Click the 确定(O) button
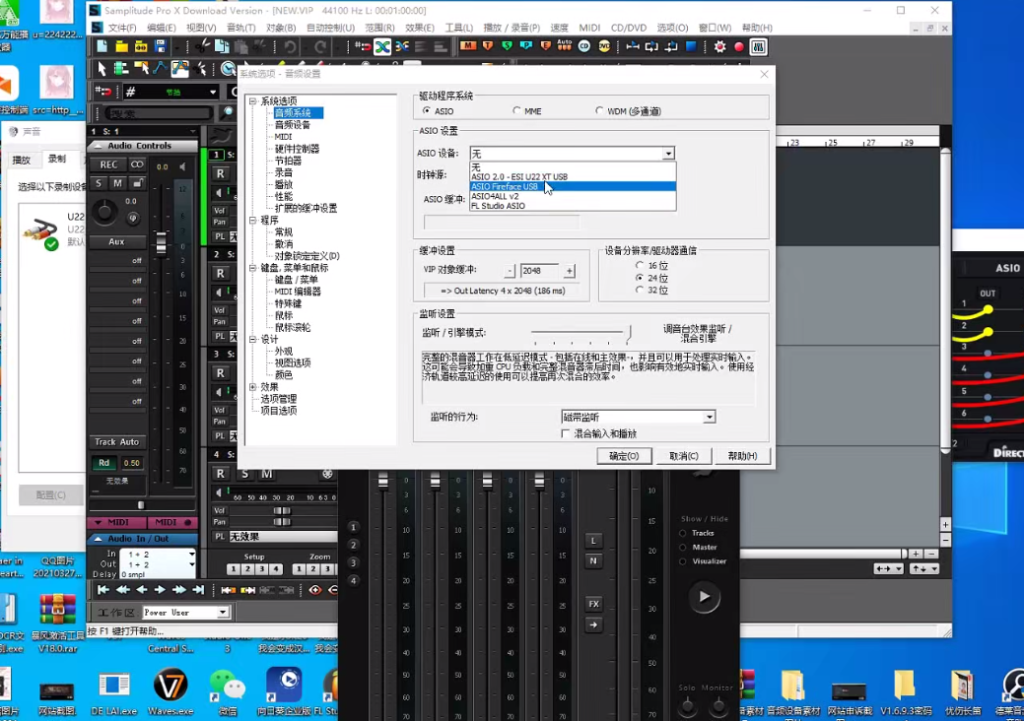This screenshot has height=721, width=1024. coord(624,456)
